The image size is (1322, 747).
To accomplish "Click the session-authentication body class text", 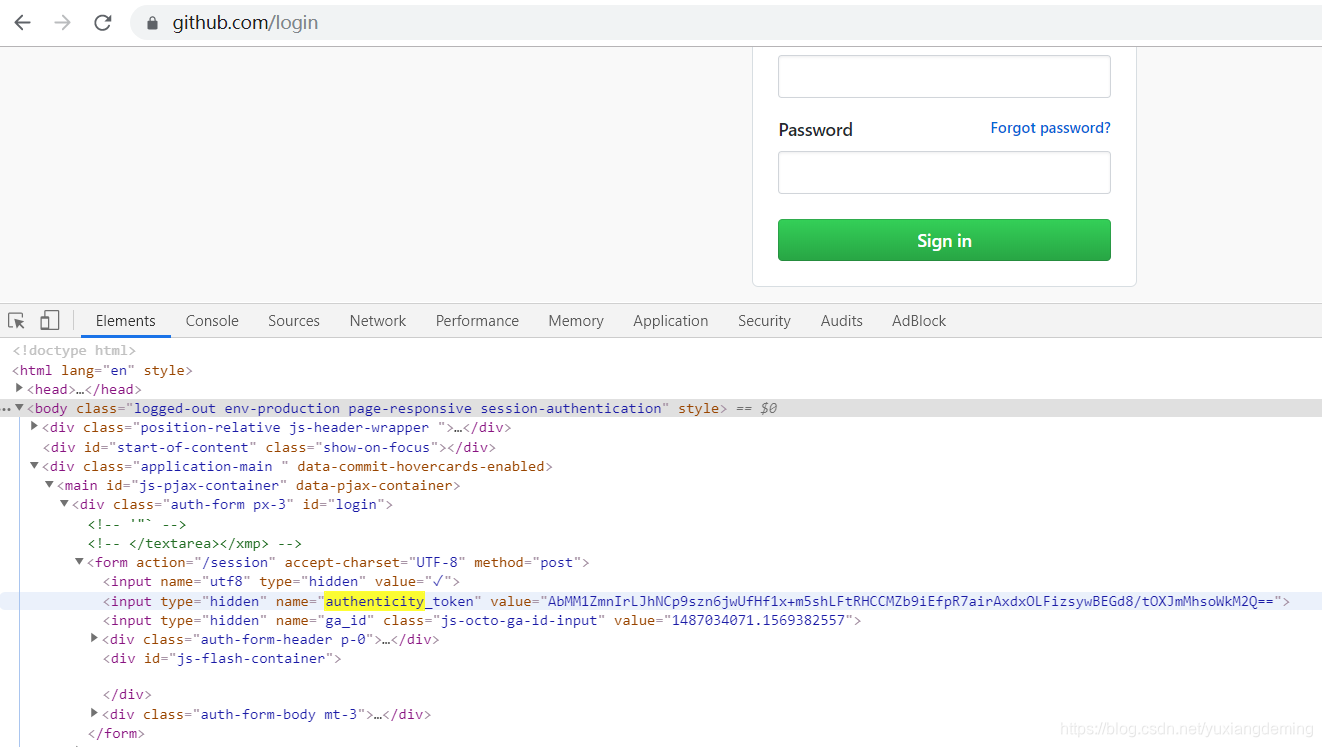I will pos(571,408).
